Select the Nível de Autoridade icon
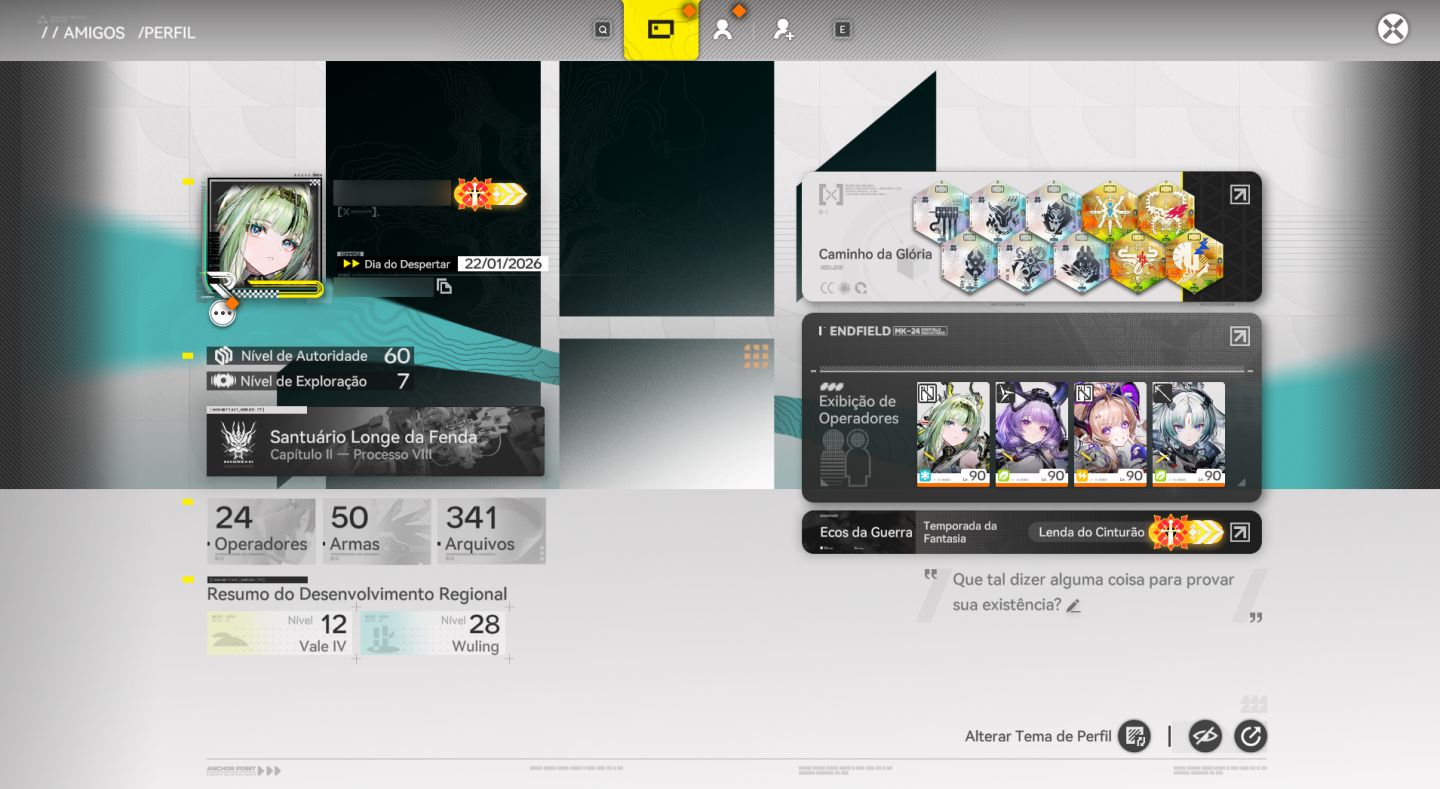Viewport: 1440px width, 789px height. [x=223, y=356]
